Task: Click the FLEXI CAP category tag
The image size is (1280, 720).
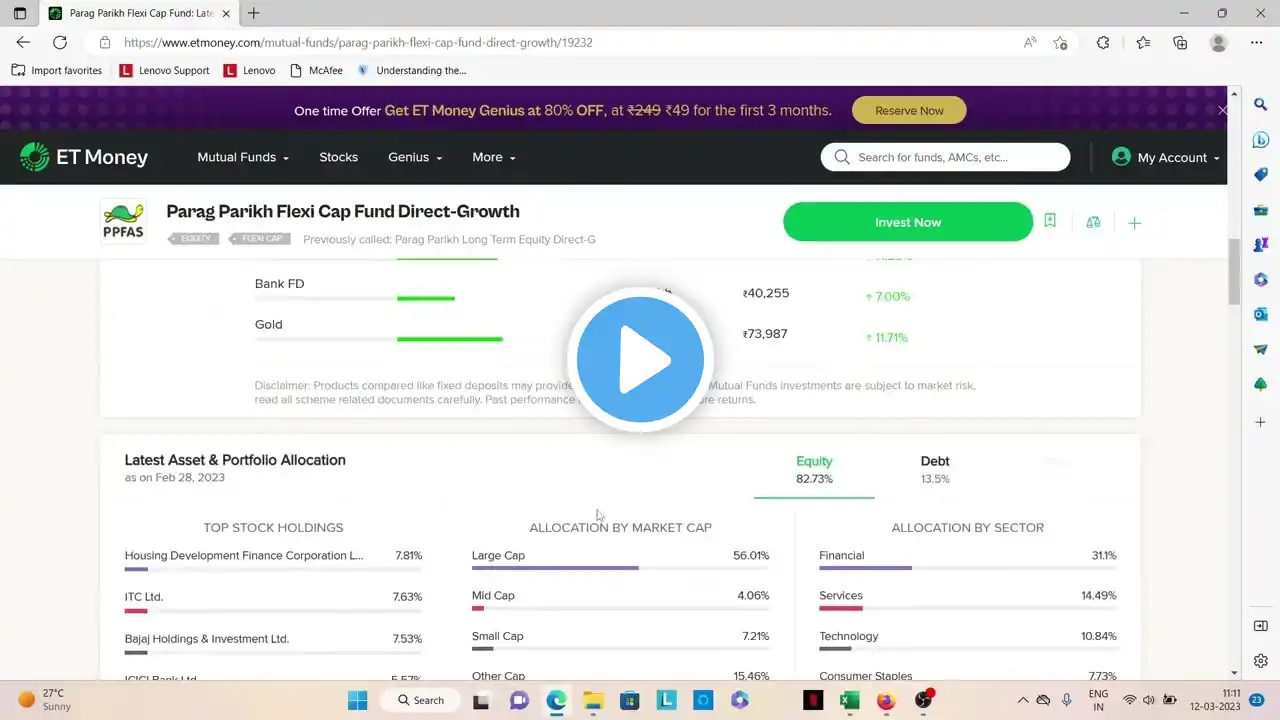Action: 260,239
